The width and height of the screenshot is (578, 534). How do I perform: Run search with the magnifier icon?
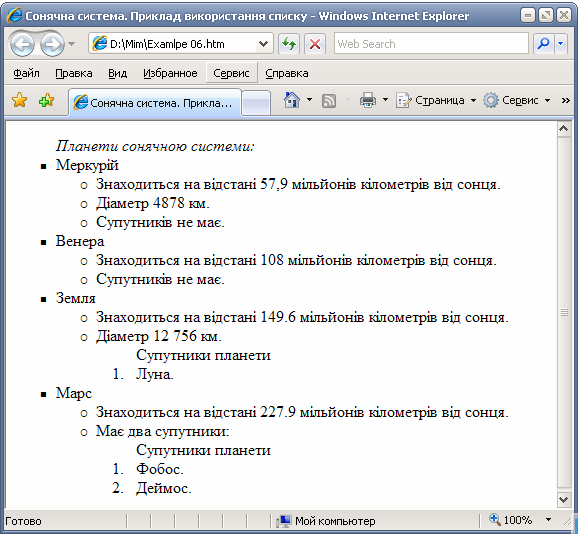click(543, 44)
